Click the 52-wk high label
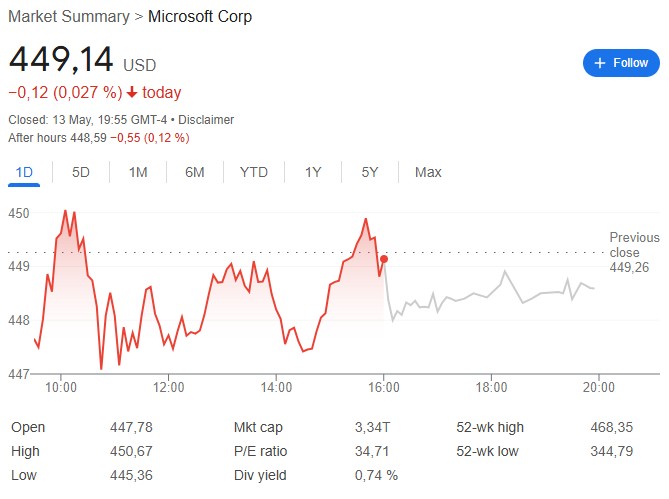 coord(490,427)
